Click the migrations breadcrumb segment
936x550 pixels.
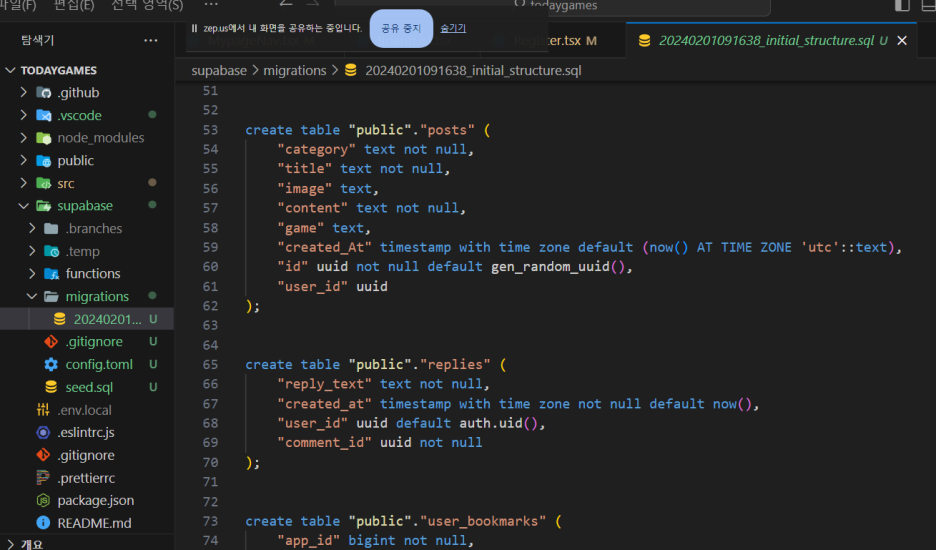[295, 70]
